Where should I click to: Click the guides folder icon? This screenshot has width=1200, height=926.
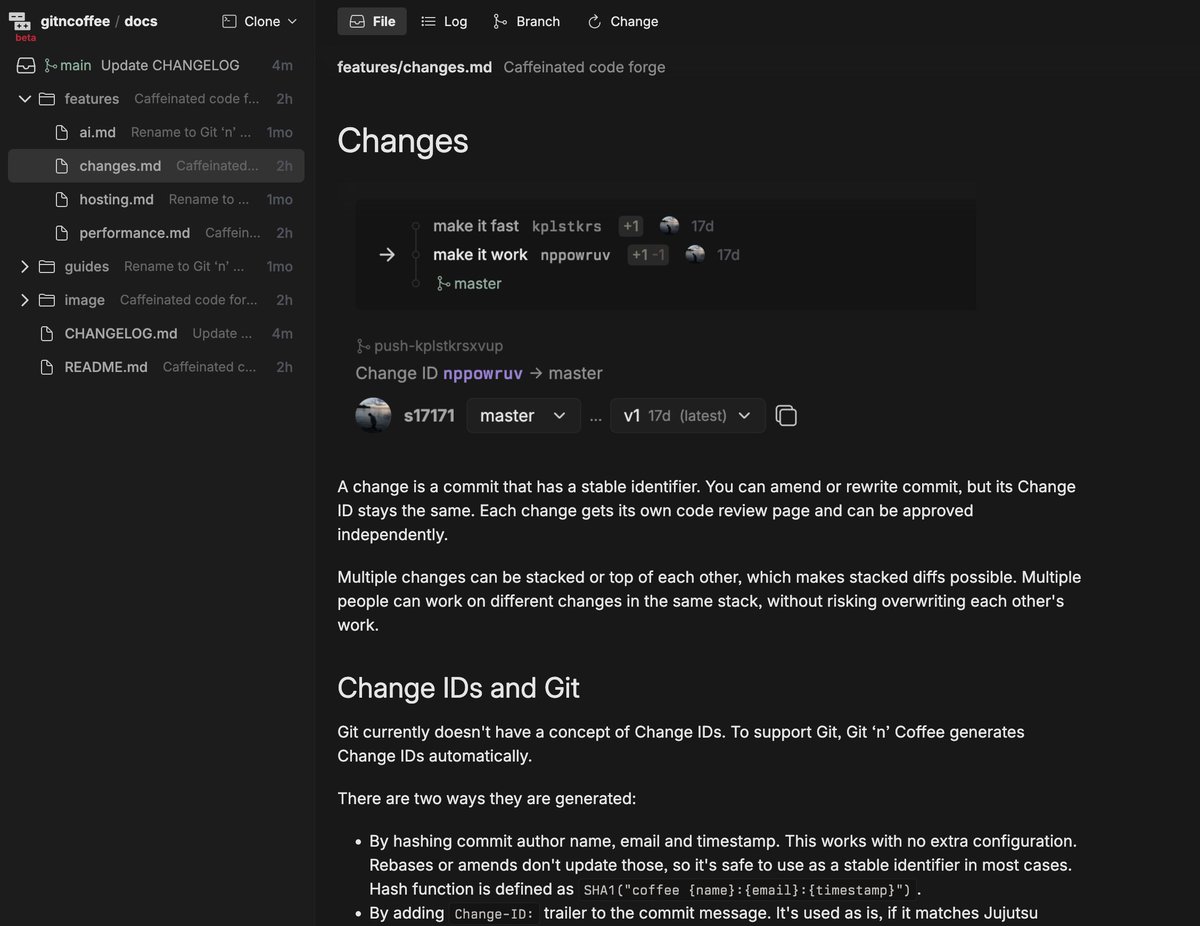47,266
